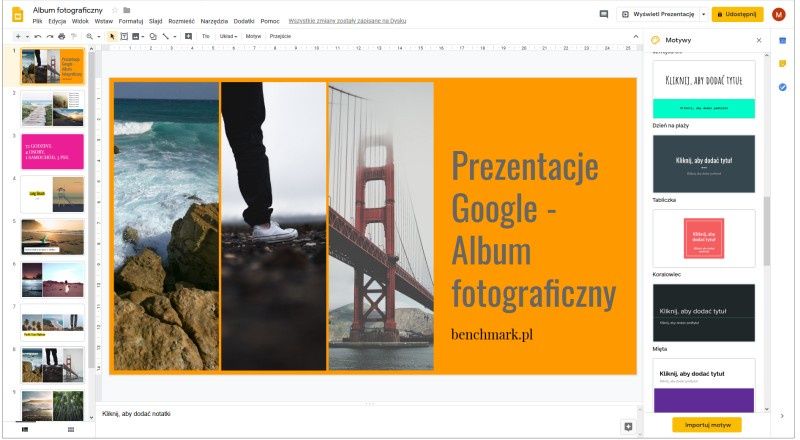The width and height of the screenshot is (800, 440).
Task: Click the Przejście transition button
Action: point(280,36)
